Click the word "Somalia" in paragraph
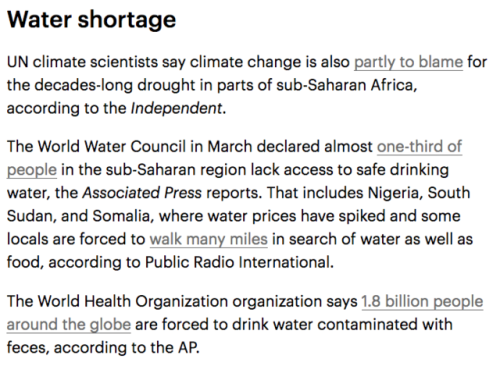This screenshot has height=366, width=500. tap(123, 216)
